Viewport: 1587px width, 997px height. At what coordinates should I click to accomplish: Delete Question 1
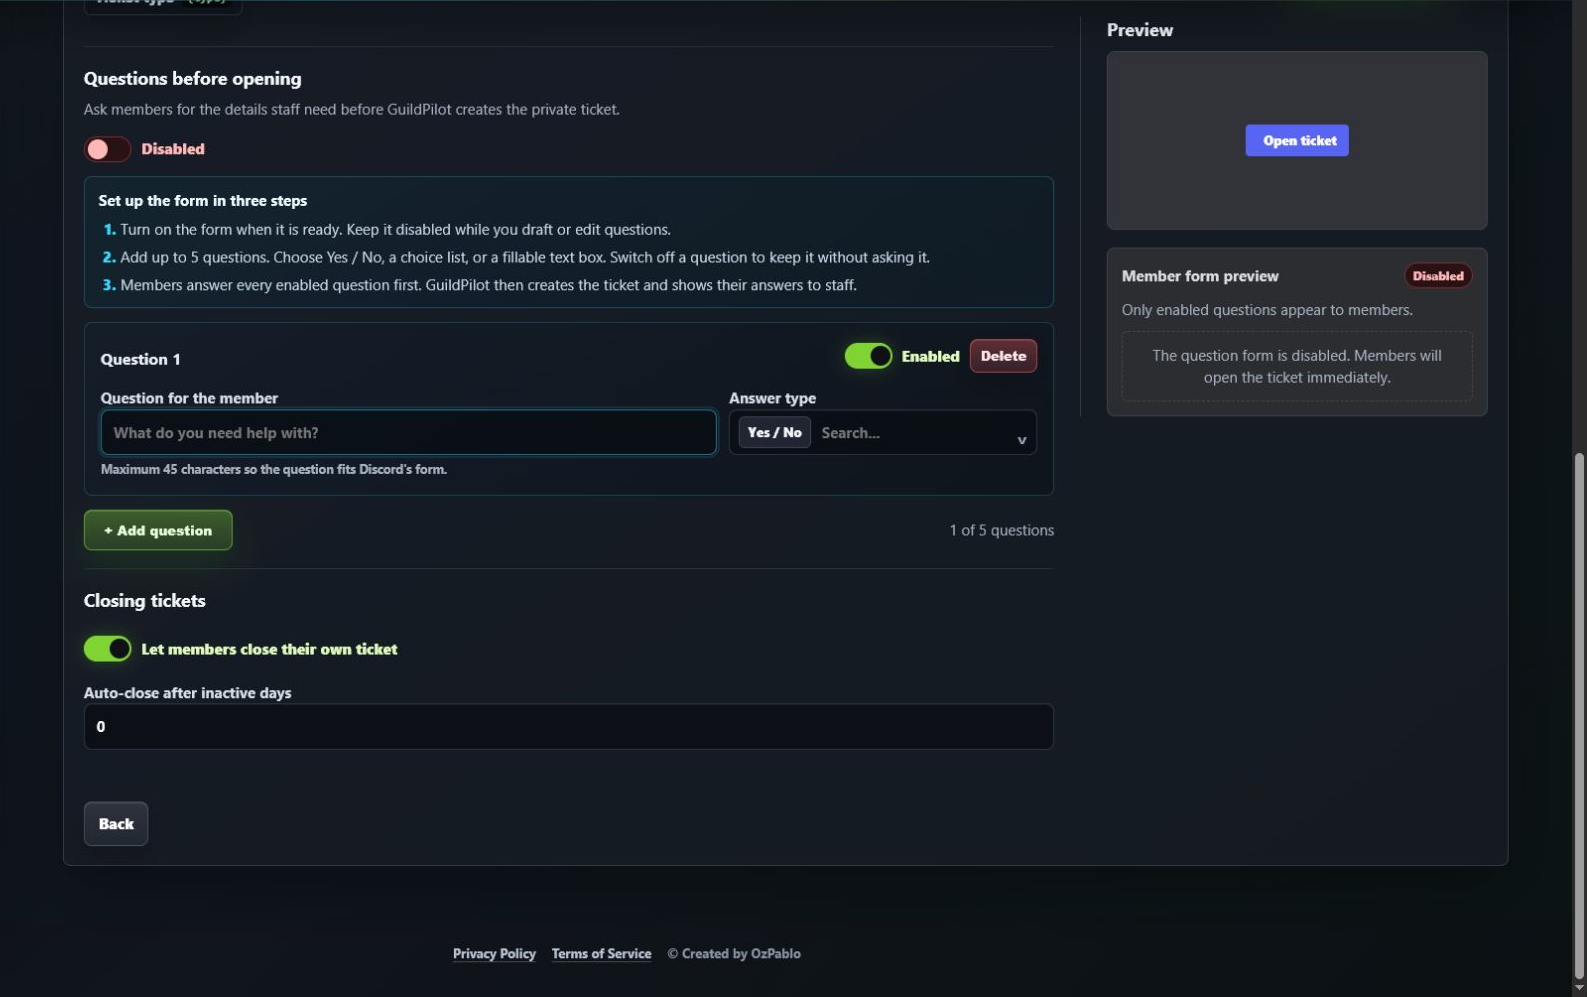1003,356
